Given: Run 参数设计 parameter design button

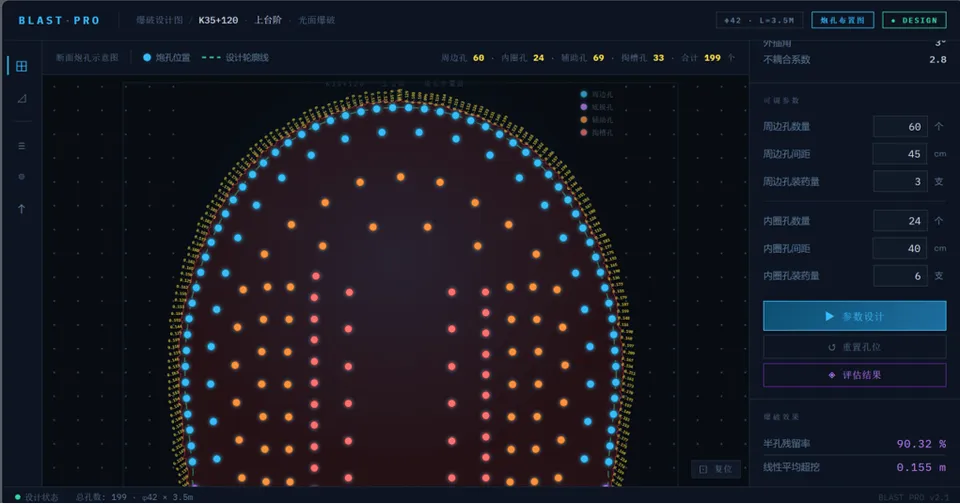Looking at the screenshot, I should pos(854,316).
